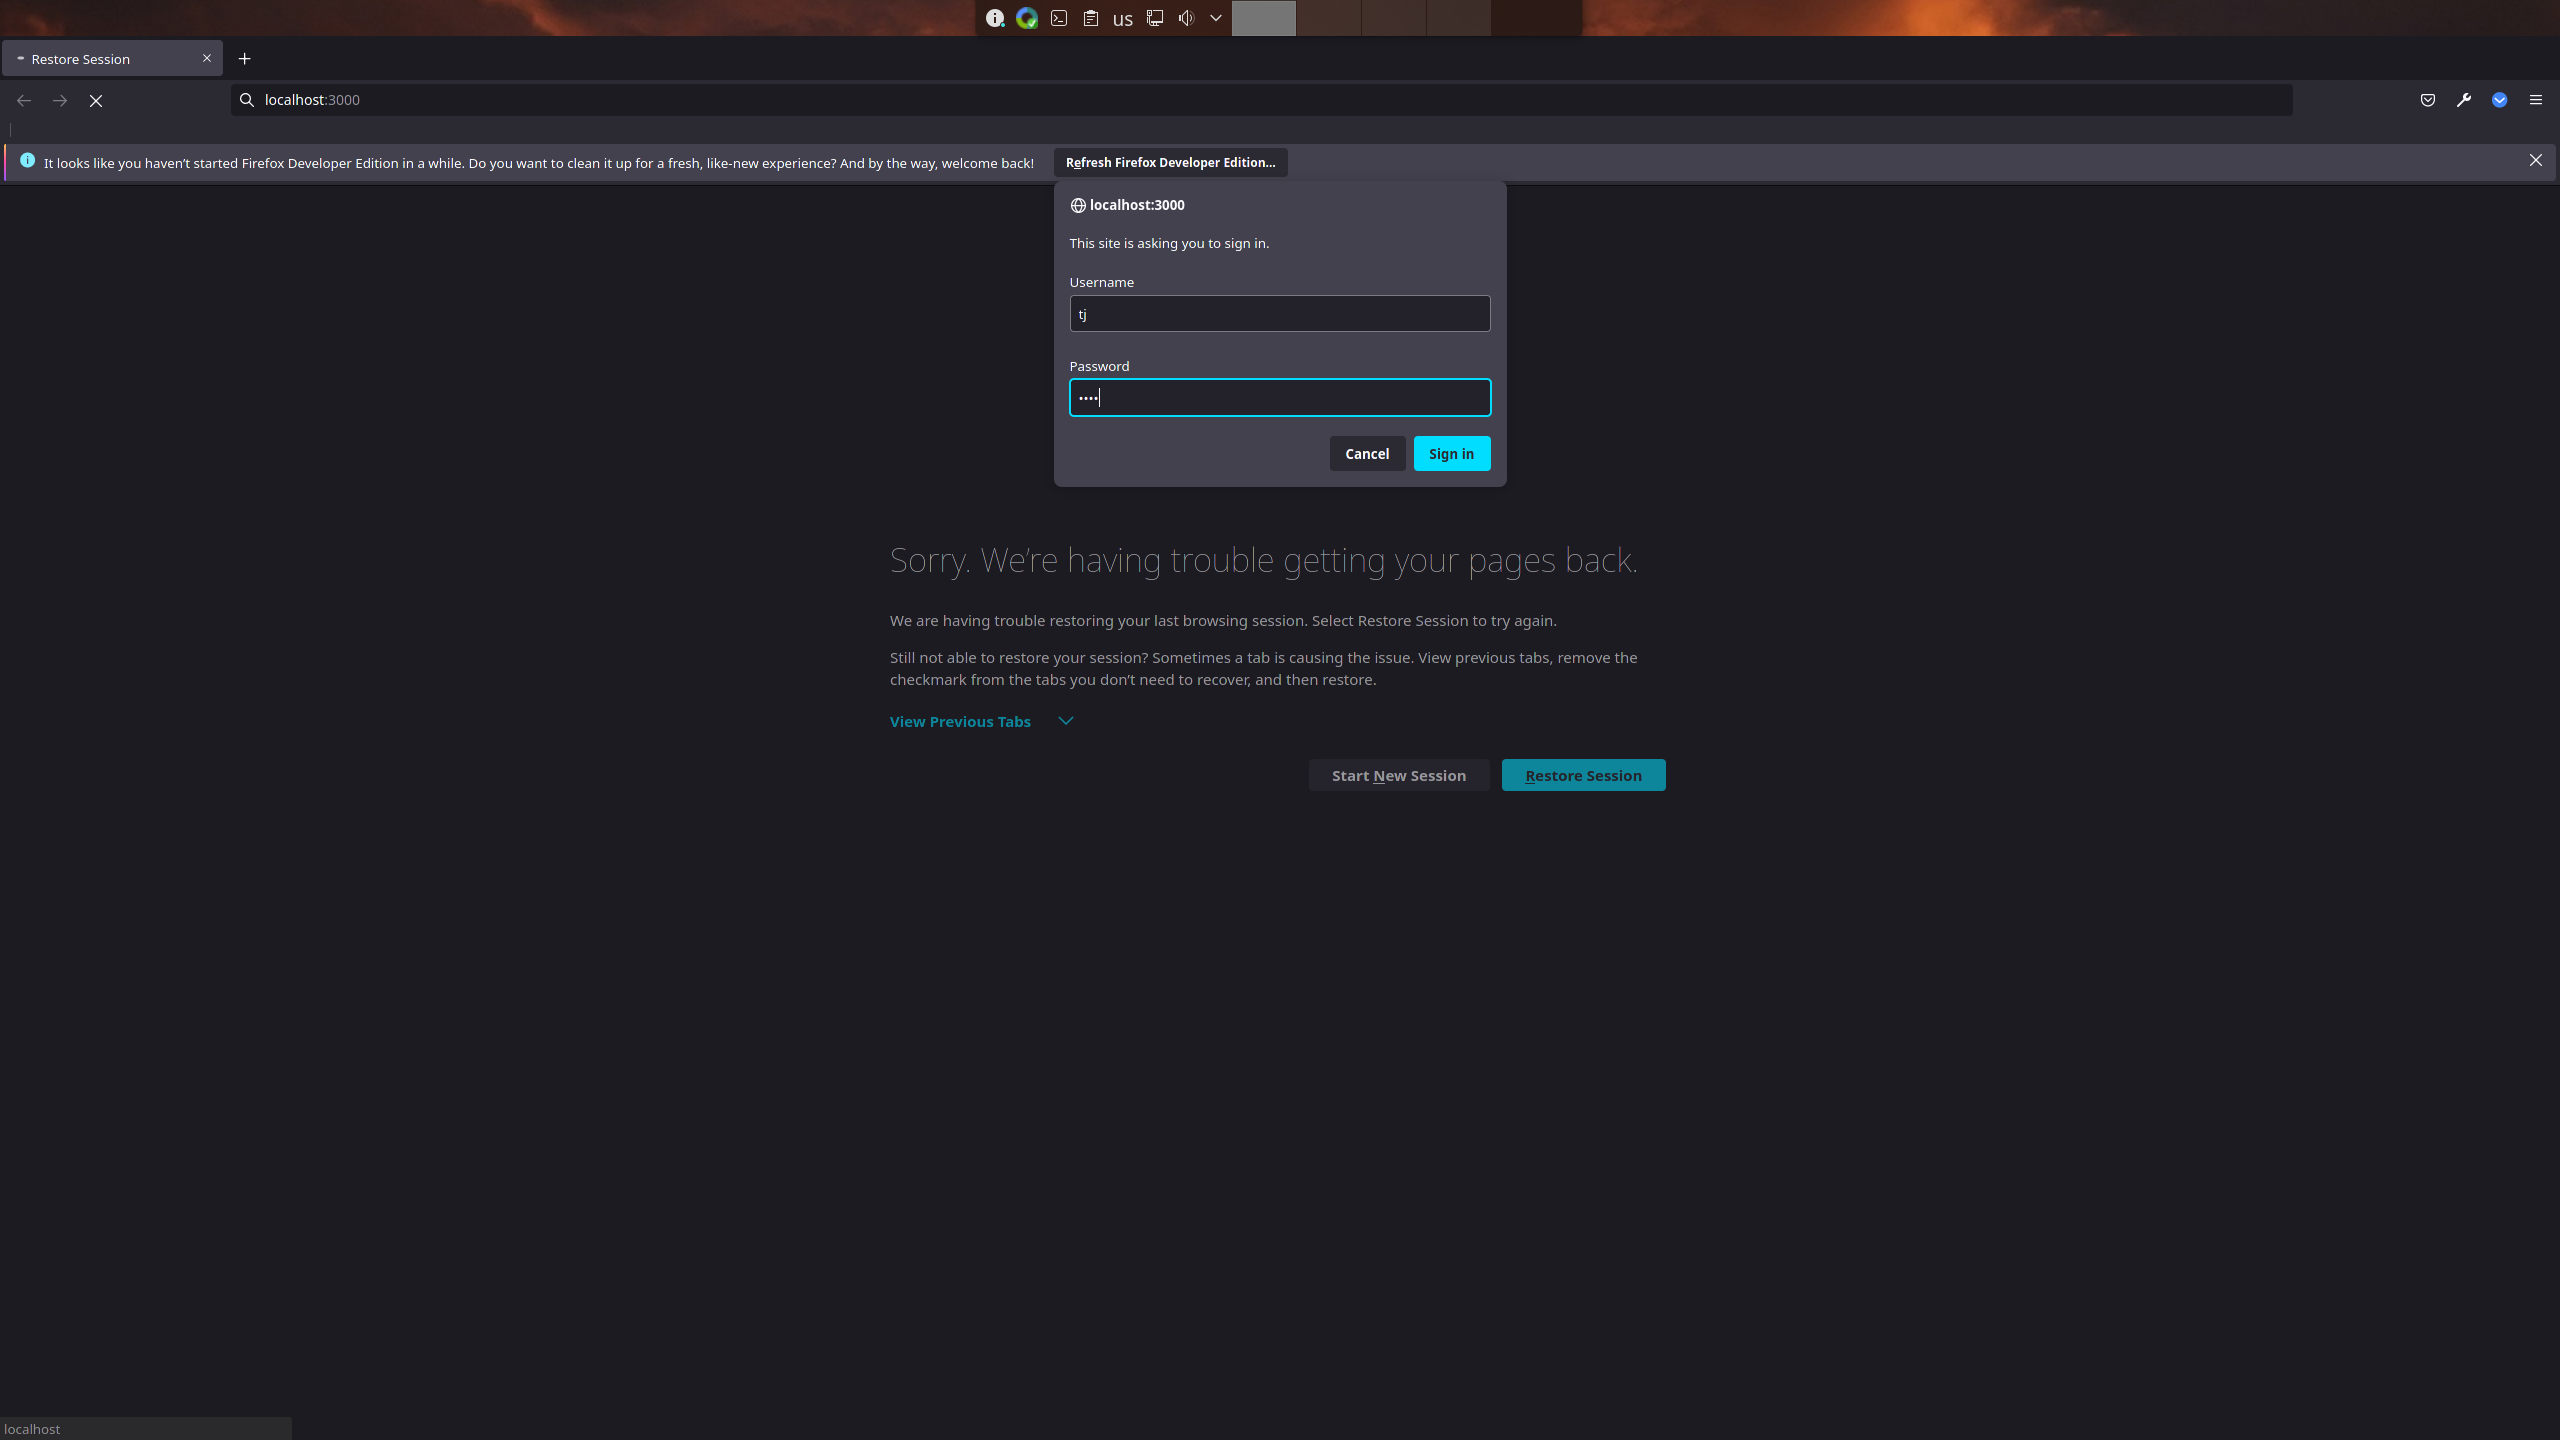This screenshot has height=1440, width=2560.
Task: Open the developer tools wrench icon
Action: [x=2463, y=100]
